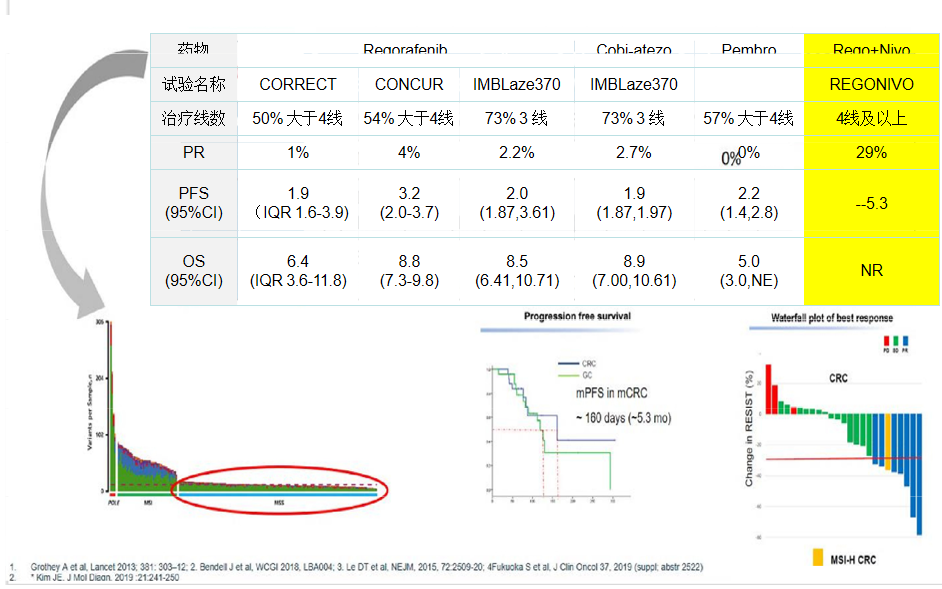
Task: Click the Kim JE J Mol Diagn reference
Action: 105,578
